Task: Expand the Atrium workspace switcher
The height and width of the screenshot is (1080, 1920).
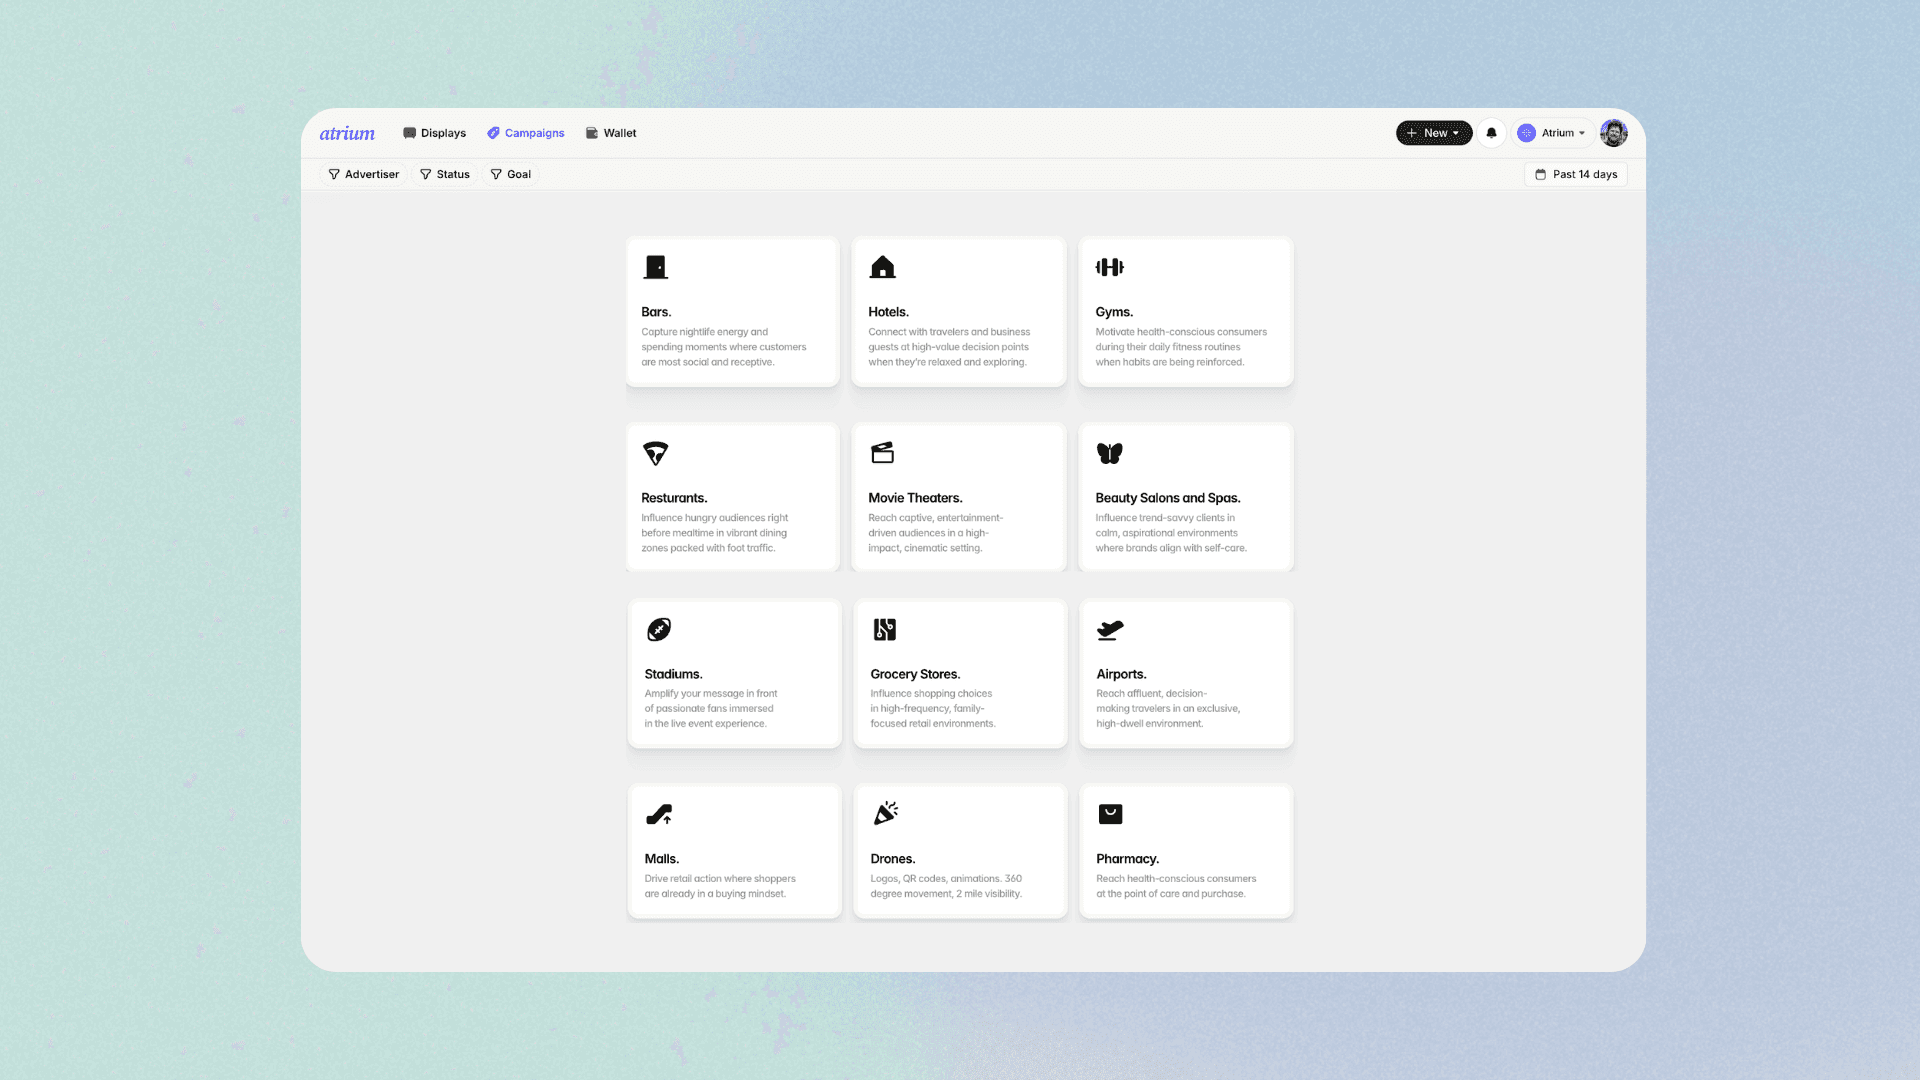Action: (x=1552, y=133)
